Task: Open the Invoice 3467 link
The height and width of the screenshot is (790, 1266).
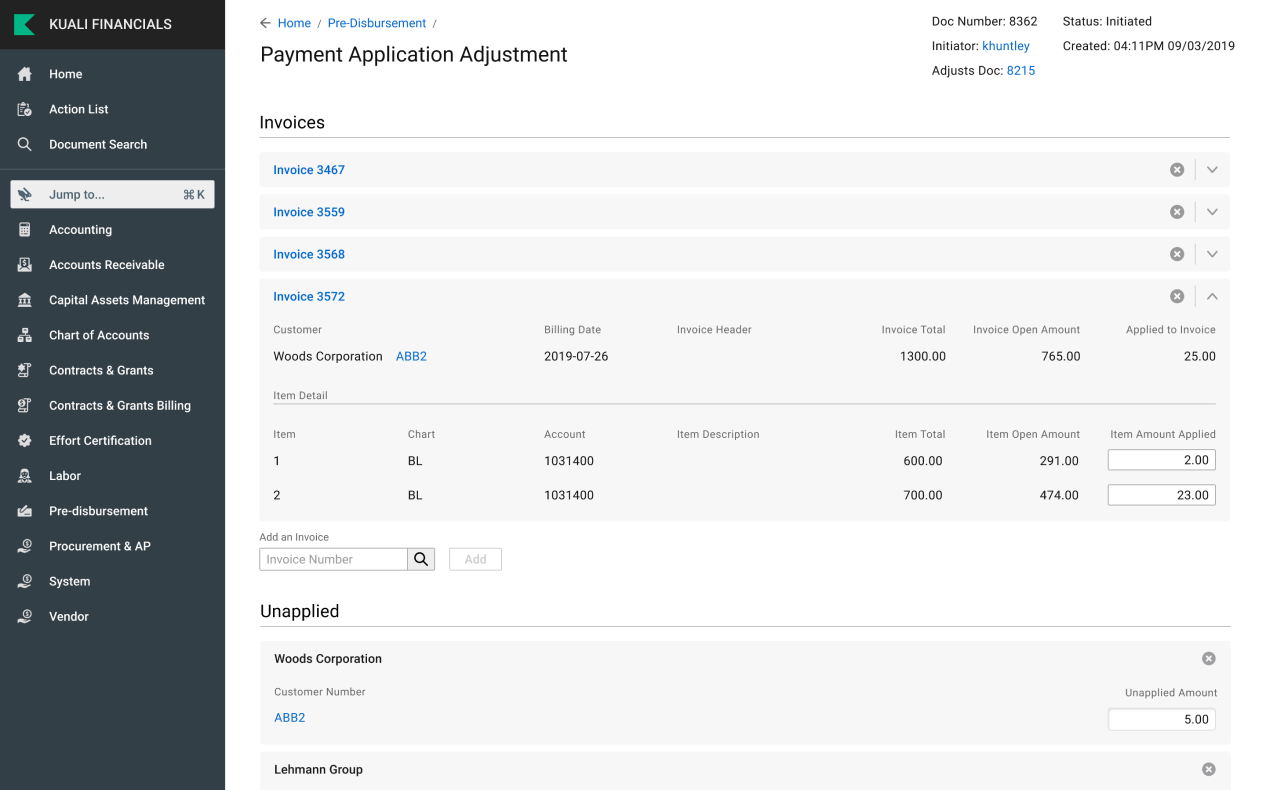Action: click(x=309, y=170)
